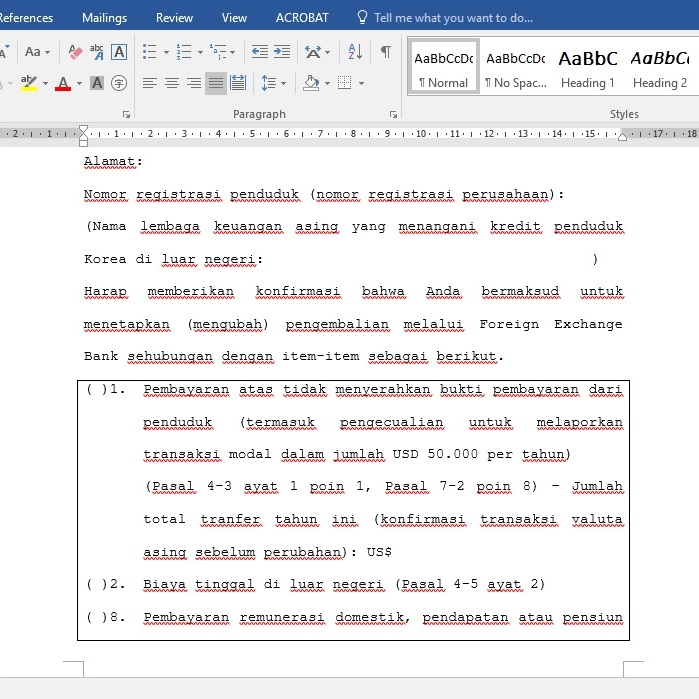
Task: Switch to the Review tab
Action: pos(175,18)
